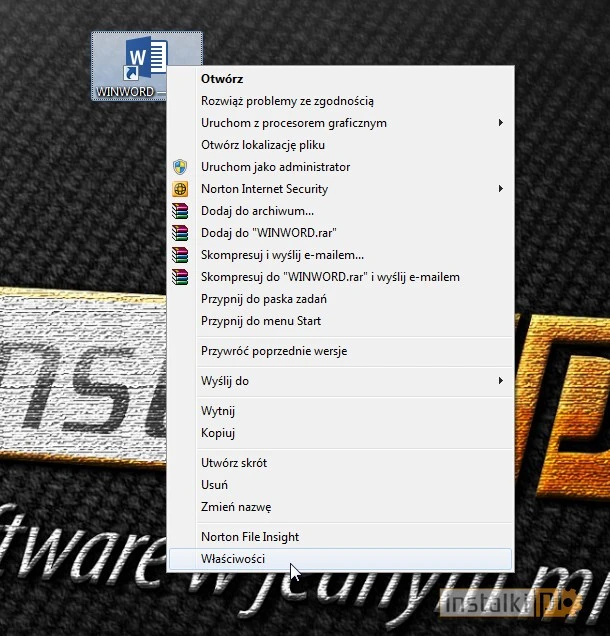The width and height of the screenshot is (610, 636).
Task: Click WinRAR icon beside Dodaj do archiwum
Action: [x=180, y=211]
